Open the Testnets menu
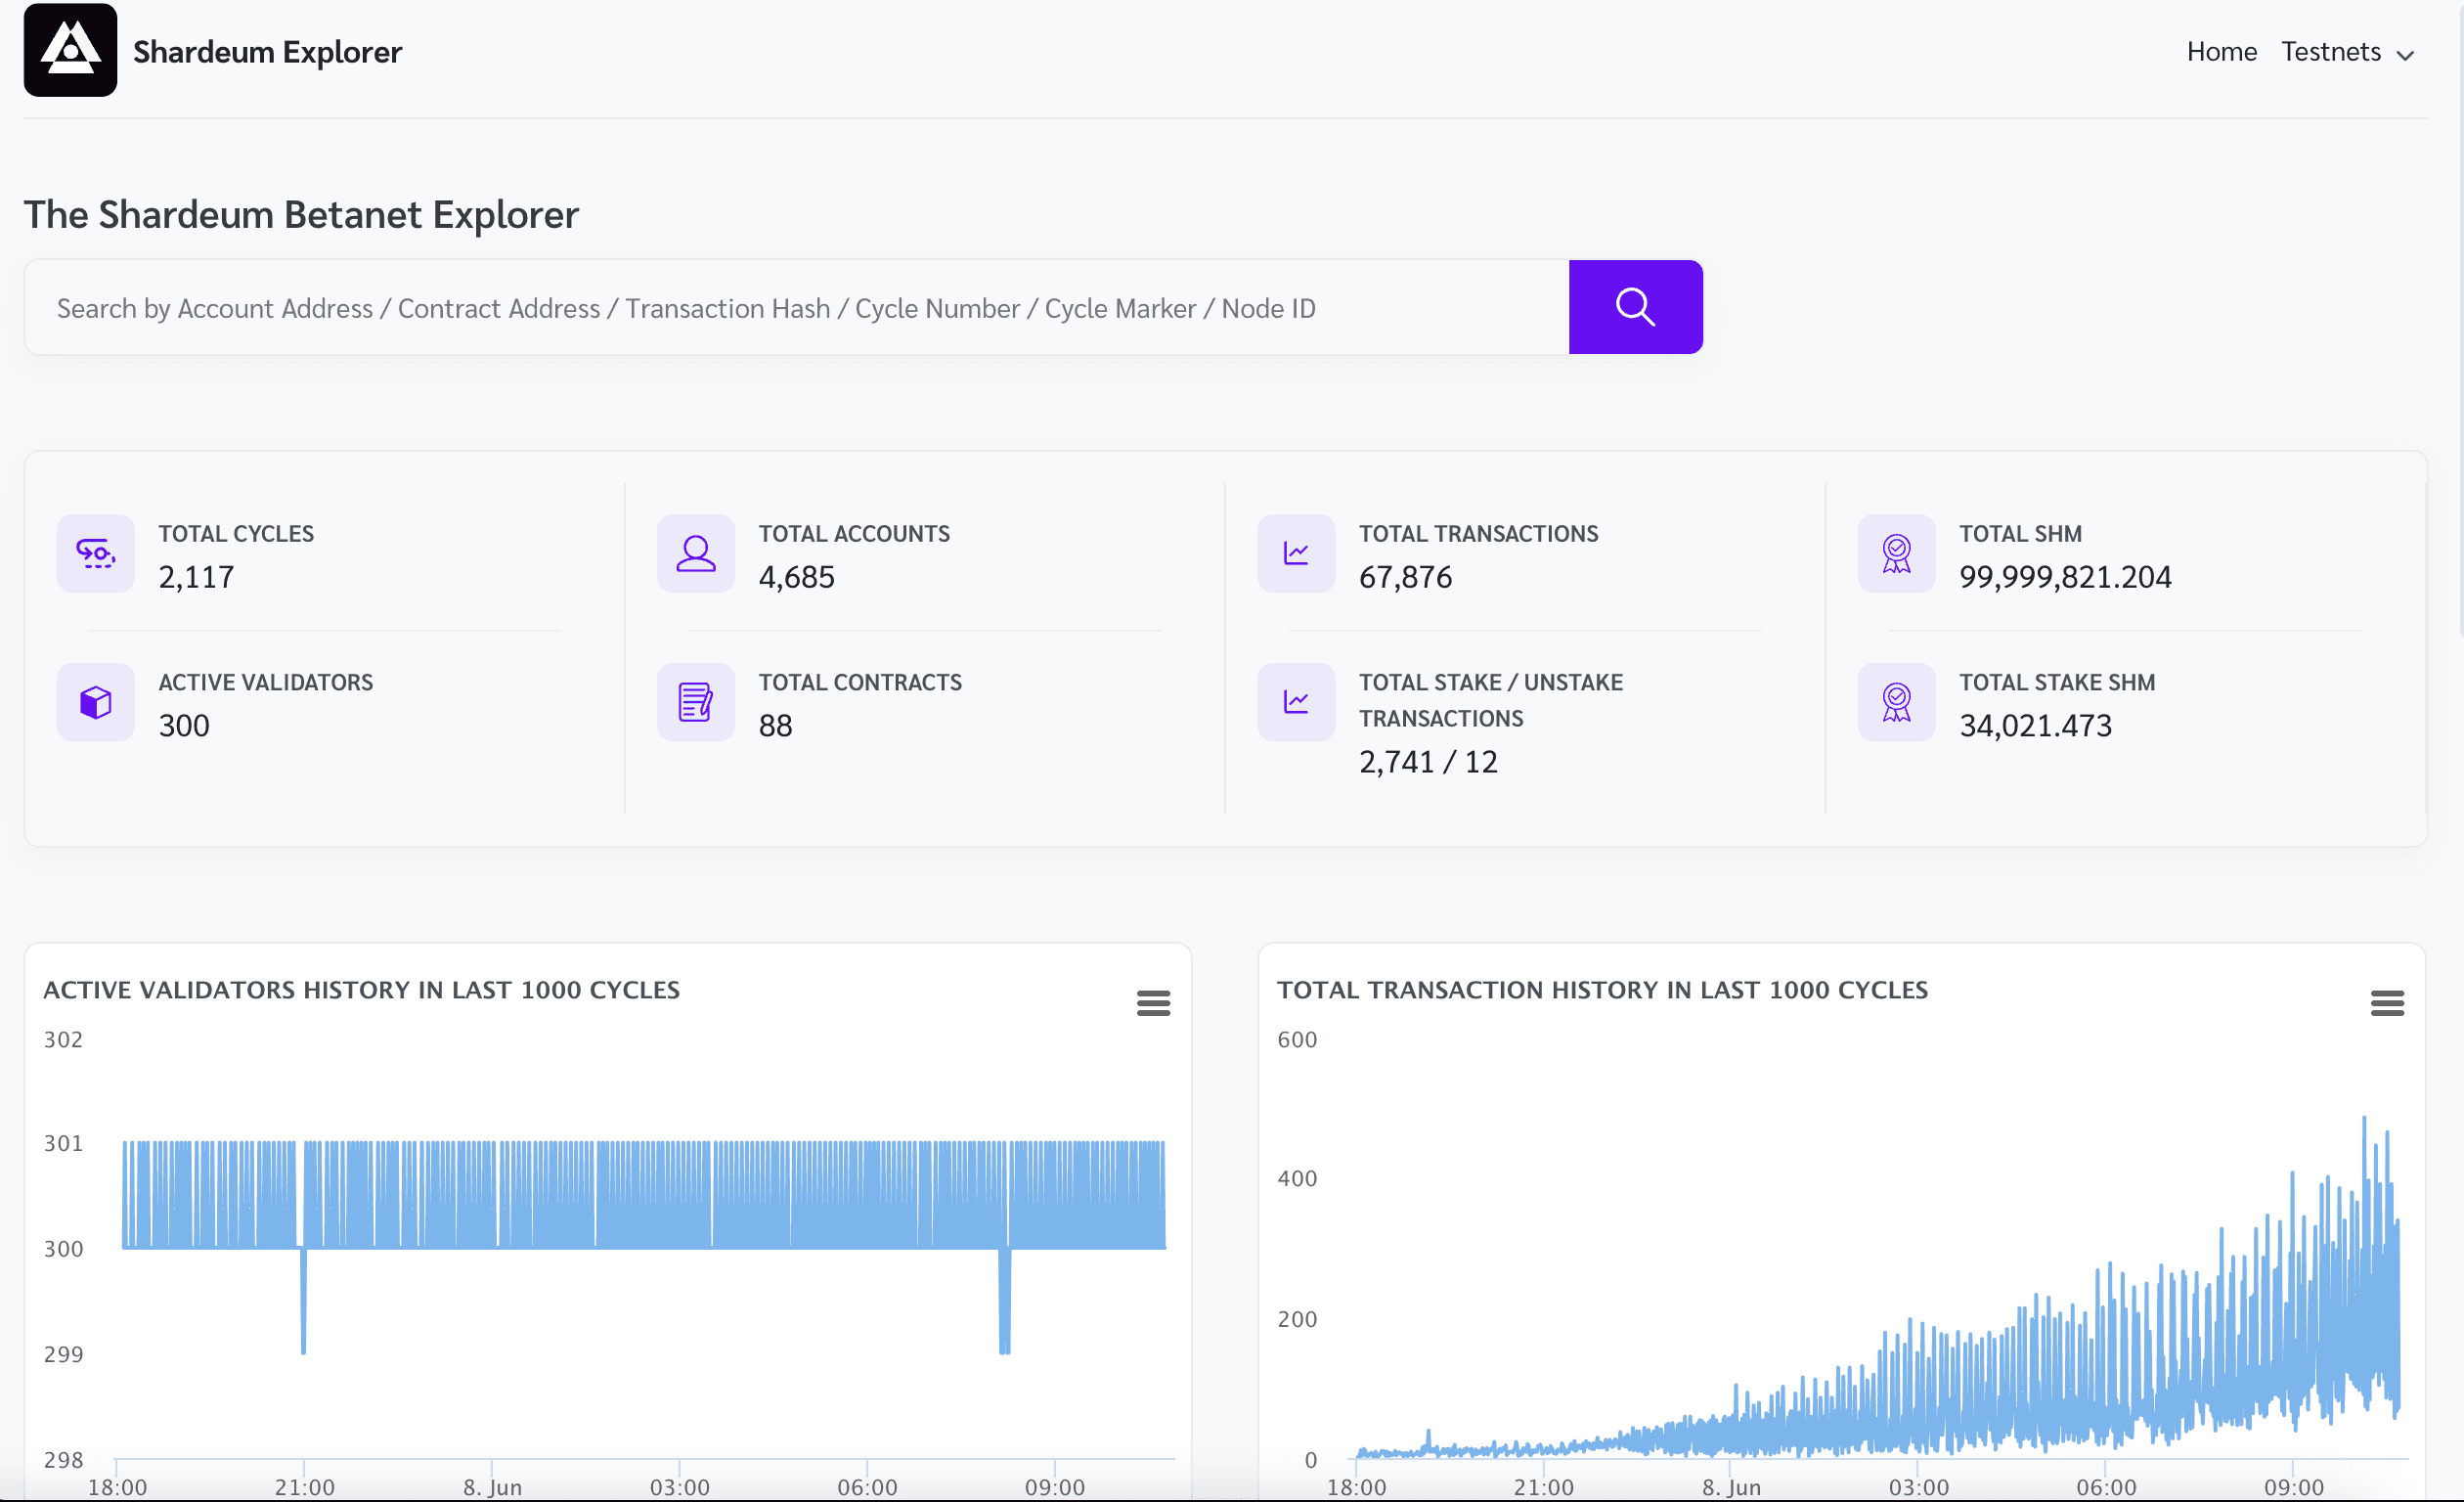Viewport: 2464px width, 1502px height. [2347, 51]
